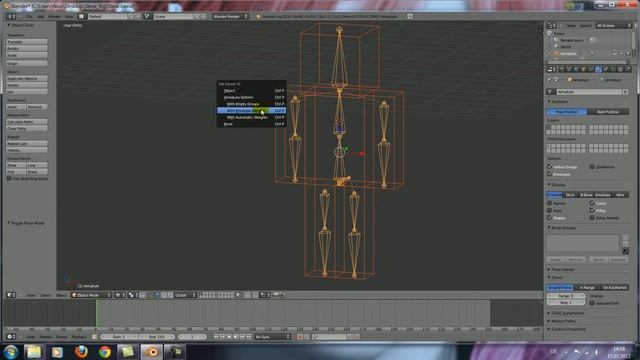Click the Duplicate Objects button

pyautogui.click(x=27, y=78)
